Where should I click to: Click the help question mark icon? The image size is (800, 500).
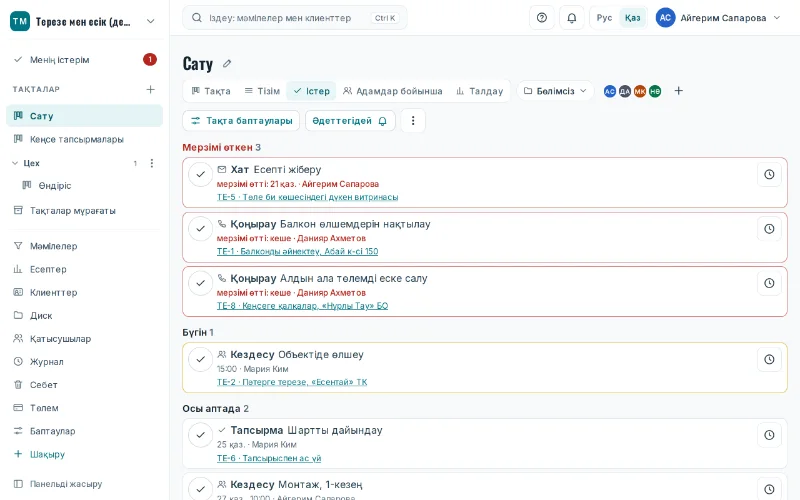(542, 18)
